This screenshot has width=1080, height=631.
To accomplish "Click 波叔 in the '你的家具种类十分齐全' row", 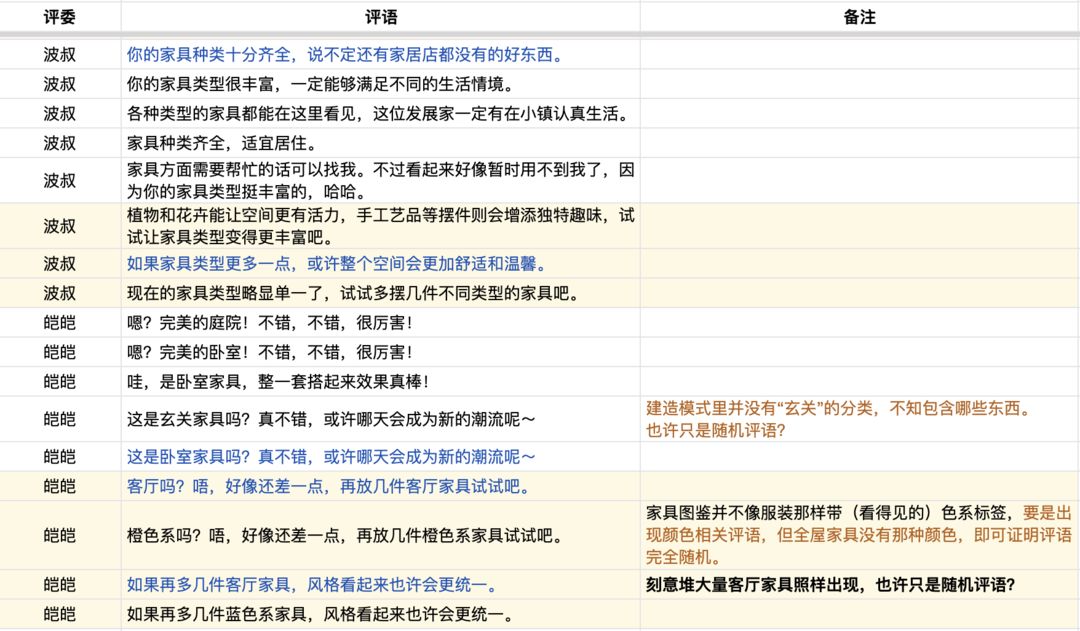I will [60, 54].
